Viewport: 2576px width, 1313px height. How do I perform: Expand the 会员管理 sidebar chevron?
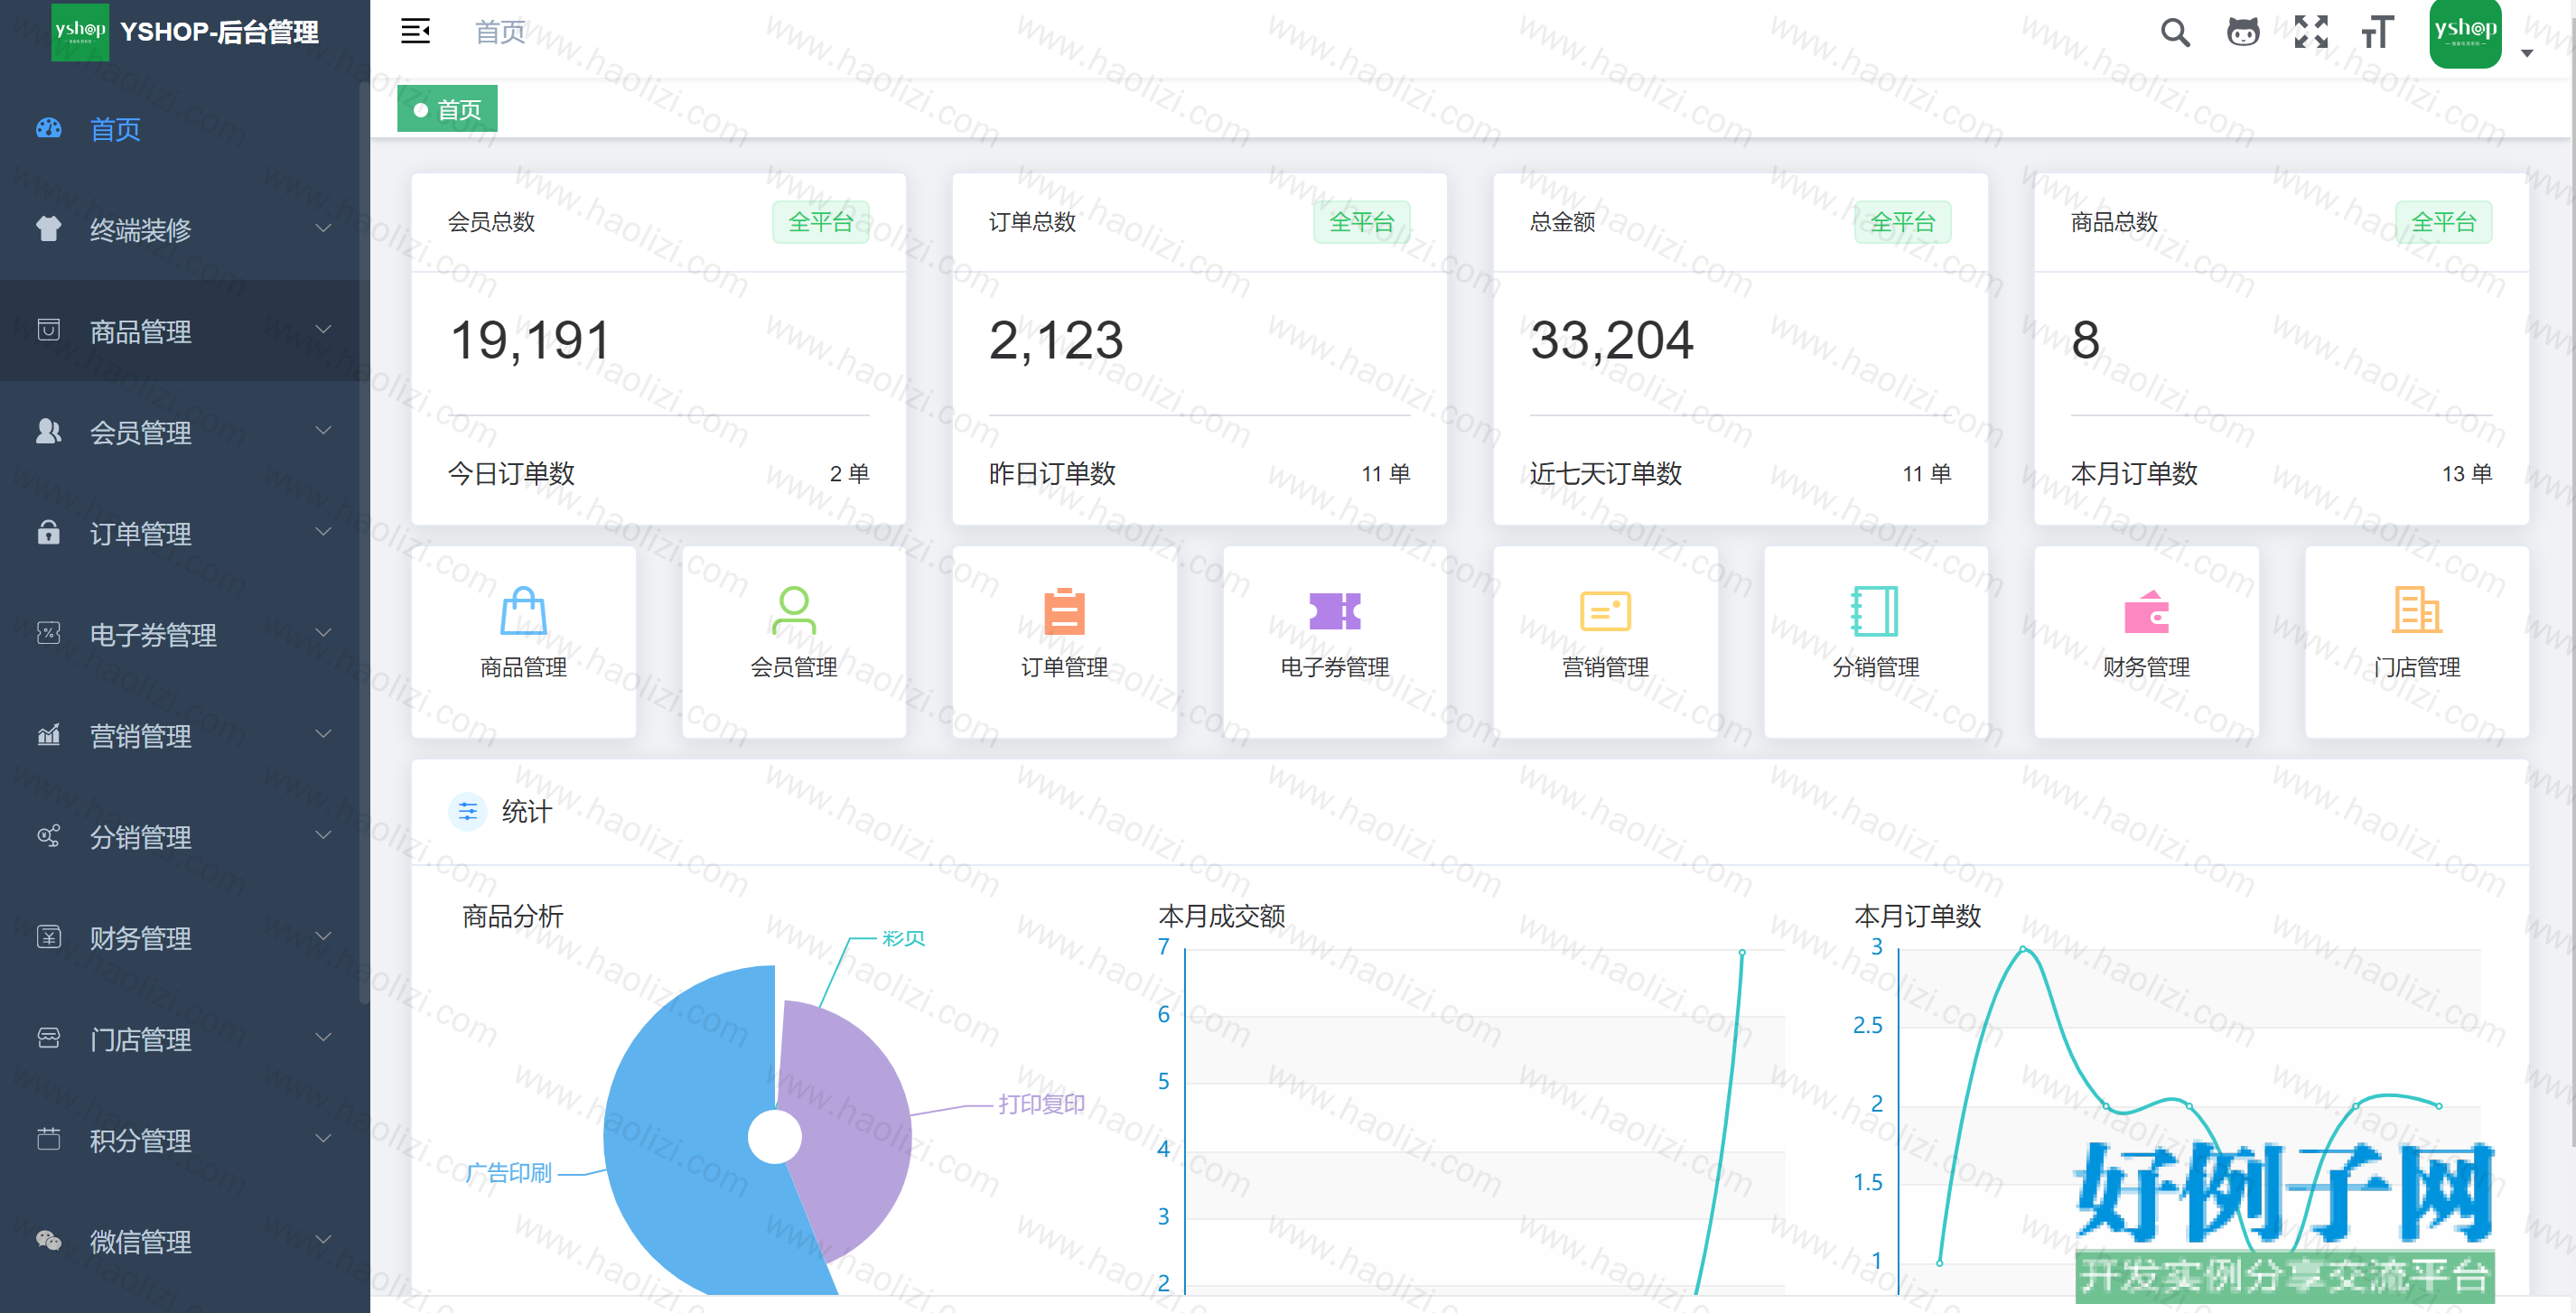click(x=323, y=431)
